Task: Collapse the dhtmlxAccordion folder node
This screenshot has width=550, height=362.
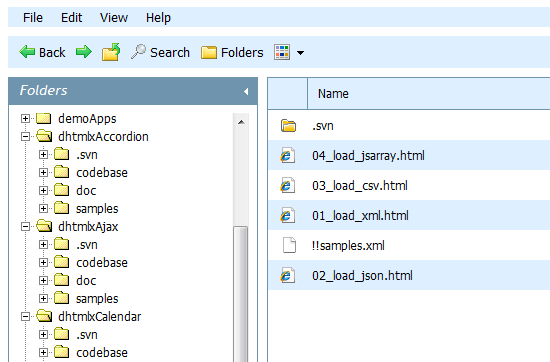Action: 25,136
